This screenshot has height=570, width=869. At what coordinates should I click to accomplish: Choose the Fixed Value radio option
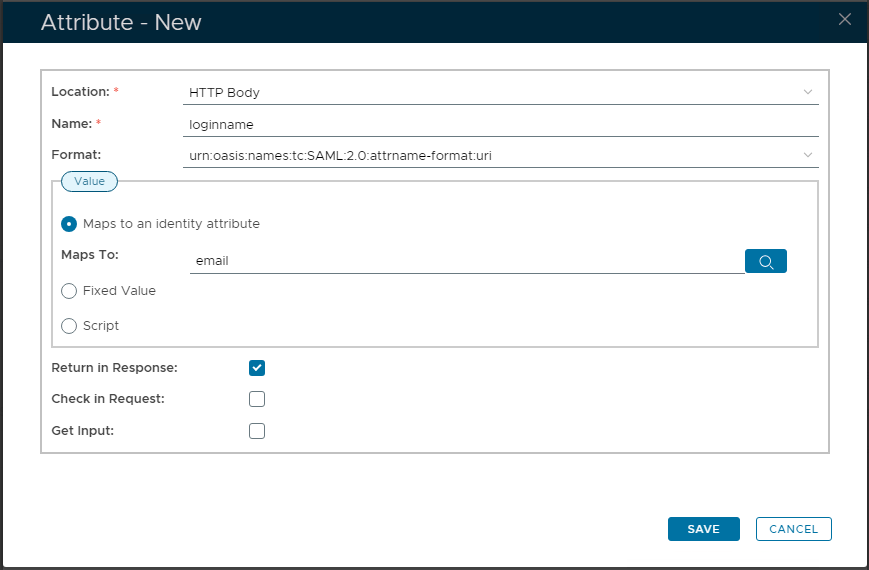69,291
